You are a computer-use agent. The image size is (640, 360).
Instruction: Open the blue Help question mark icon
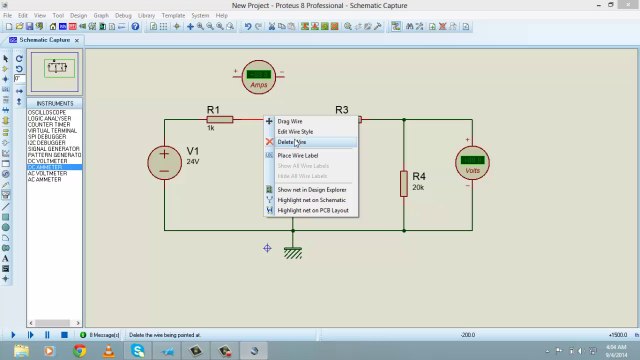[135, 27]
